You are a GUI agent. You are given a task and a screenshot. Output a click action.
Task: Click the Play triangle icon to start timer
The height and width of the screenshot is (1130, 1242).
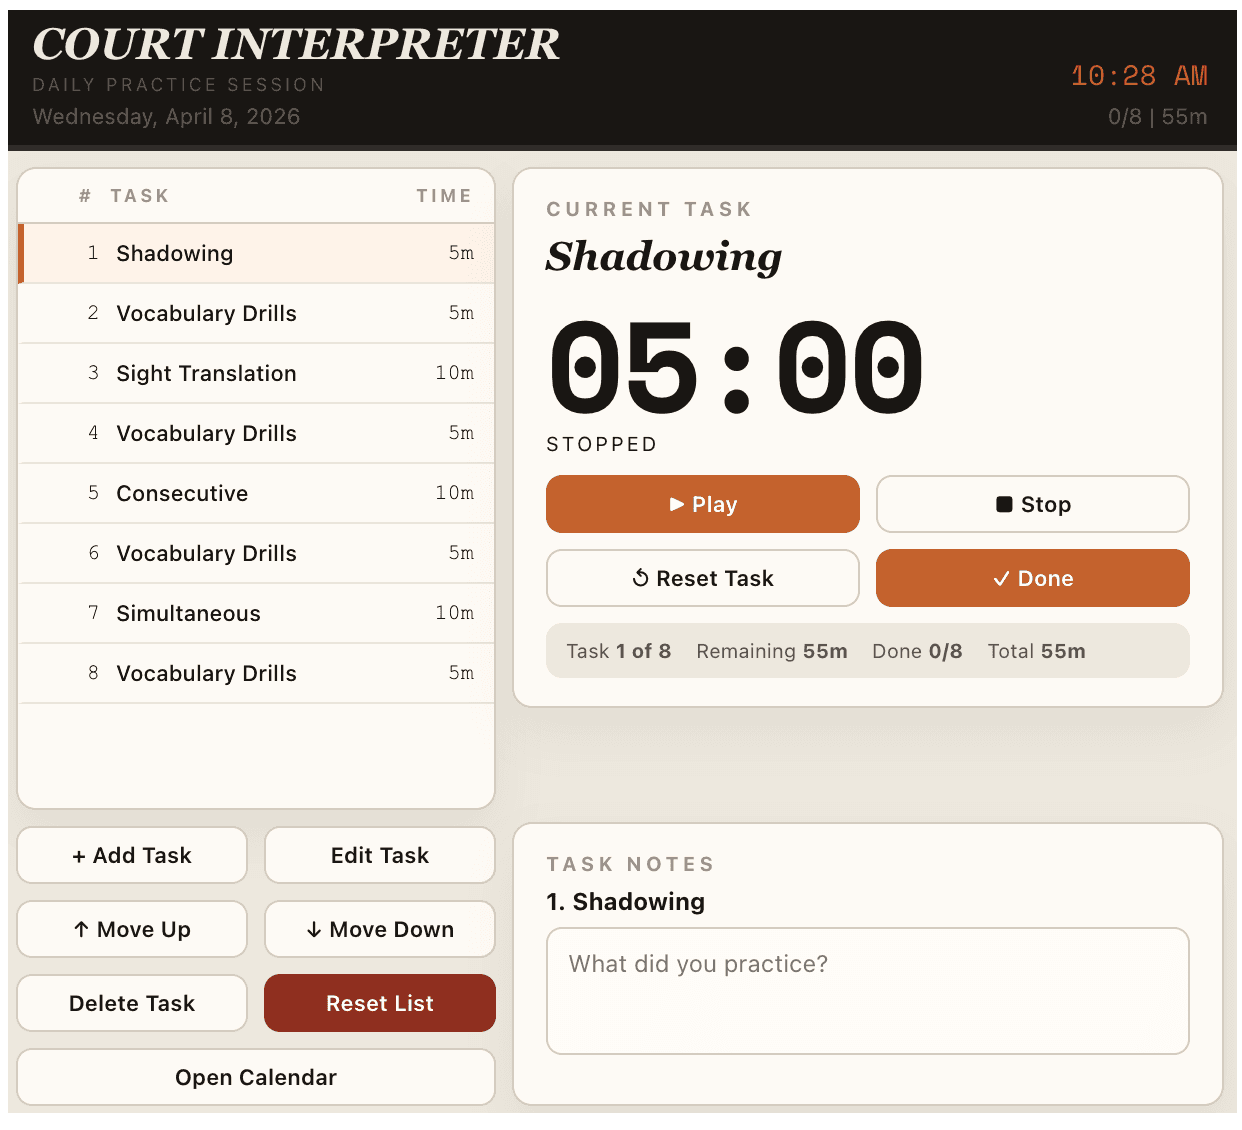pyautogui.click(x=678, y=504)
